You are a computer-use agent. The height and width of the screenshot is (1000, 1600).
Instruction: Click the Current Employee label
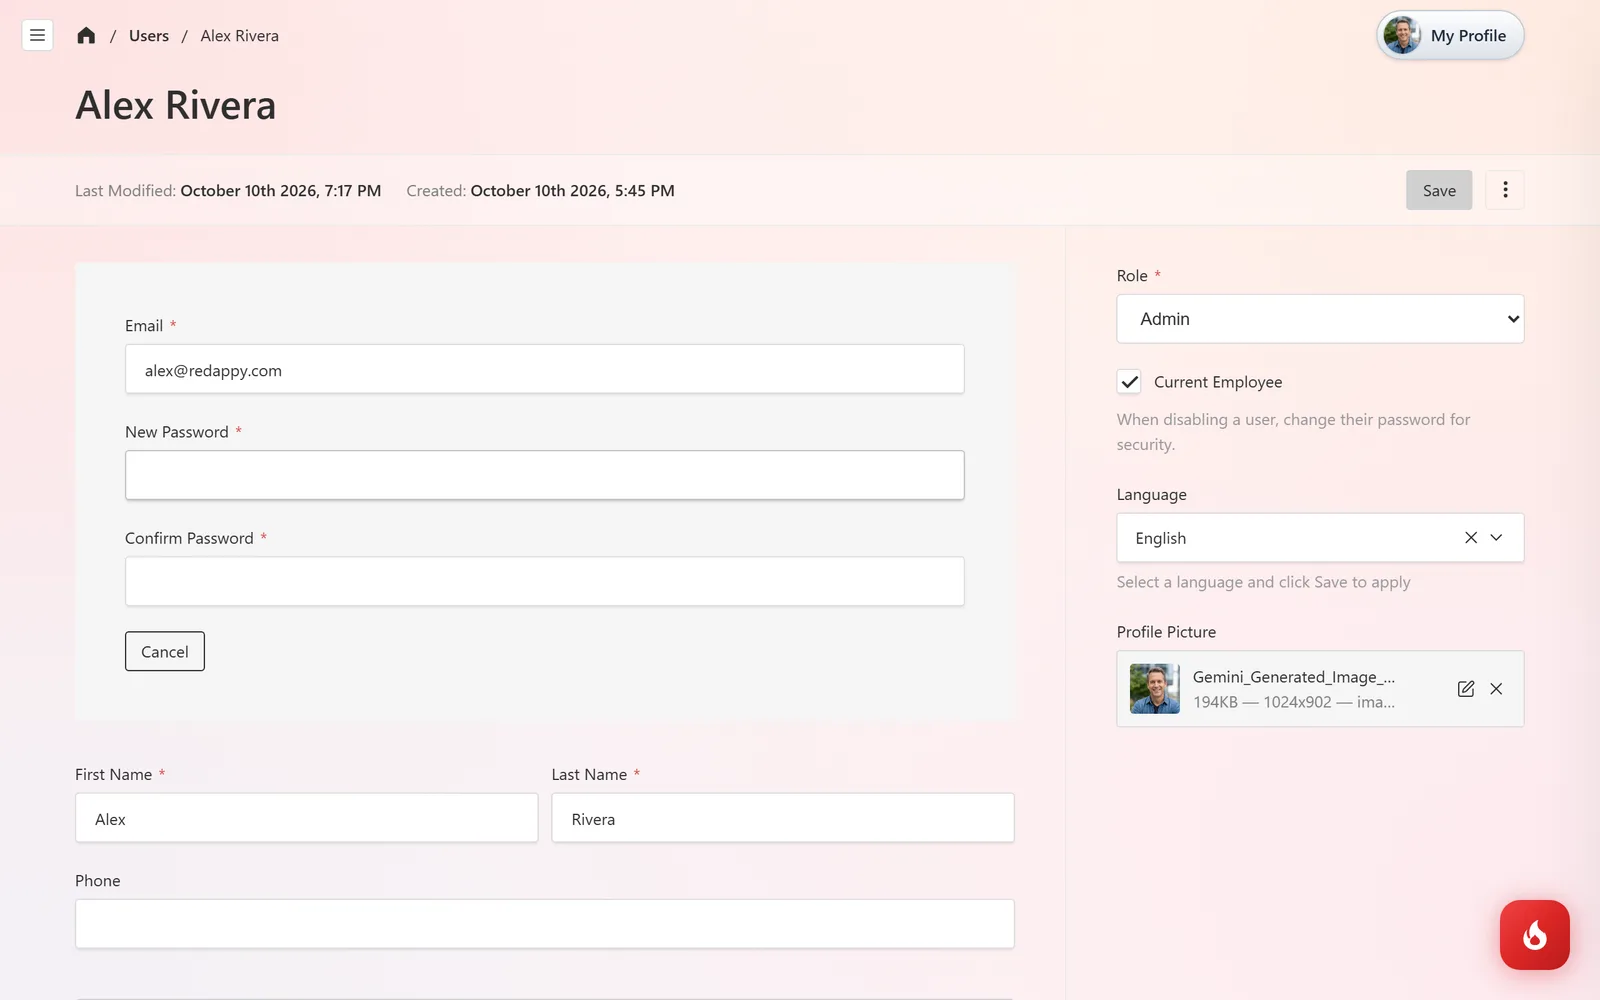point(1218,382)
